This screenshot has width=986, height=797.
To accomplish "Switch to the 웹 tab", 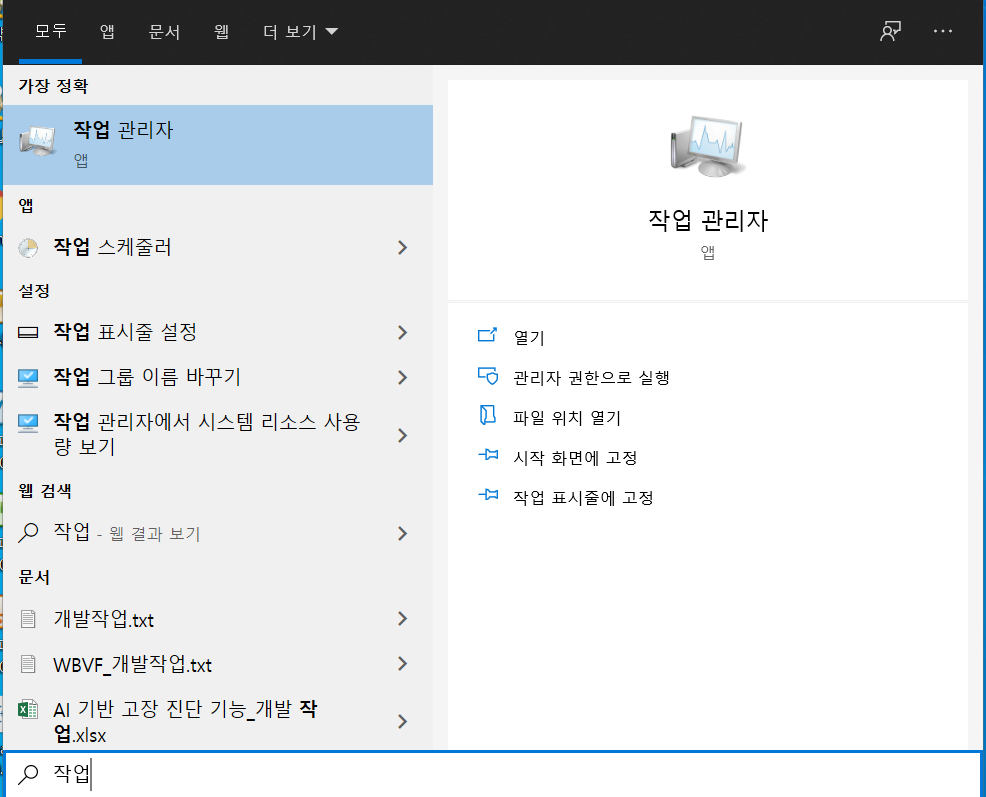I will coord(221,31).
